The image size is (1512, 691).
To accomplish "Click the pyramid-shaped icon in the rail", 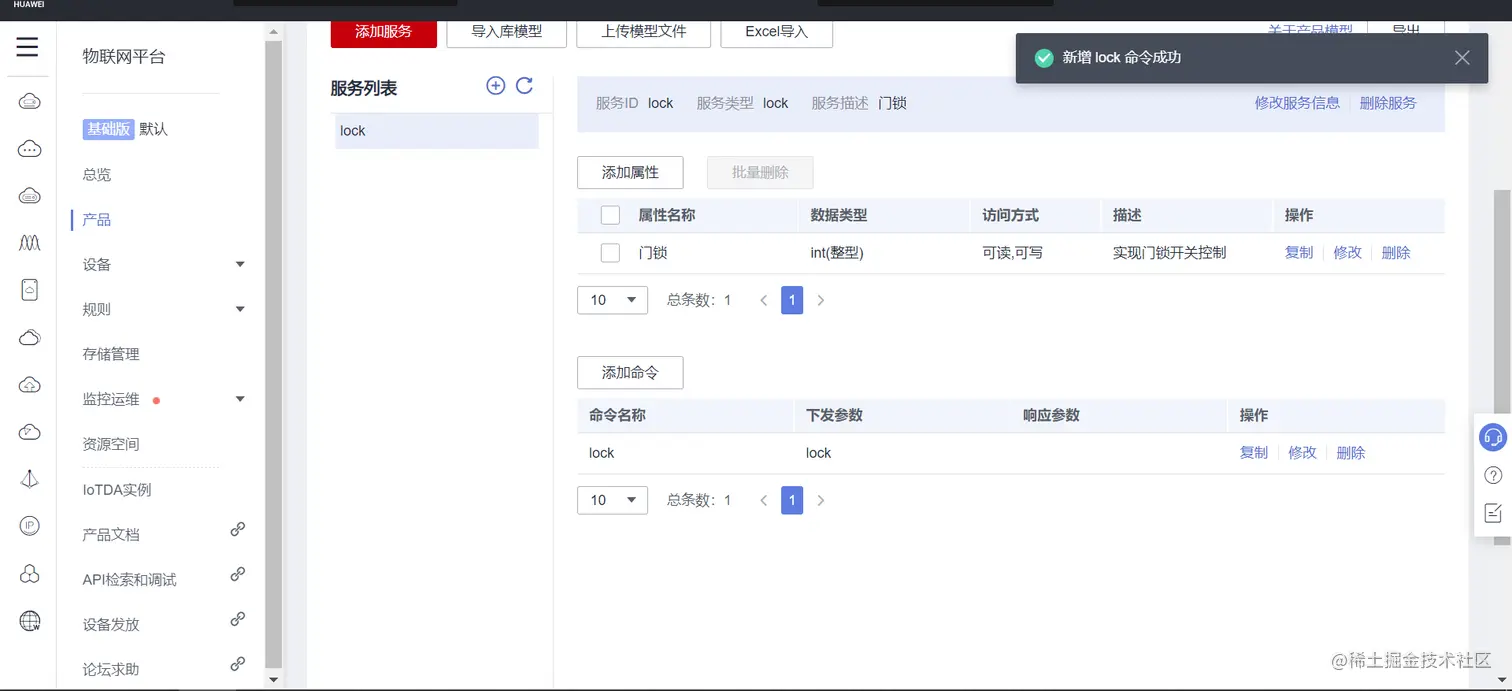I will (29, 479).
